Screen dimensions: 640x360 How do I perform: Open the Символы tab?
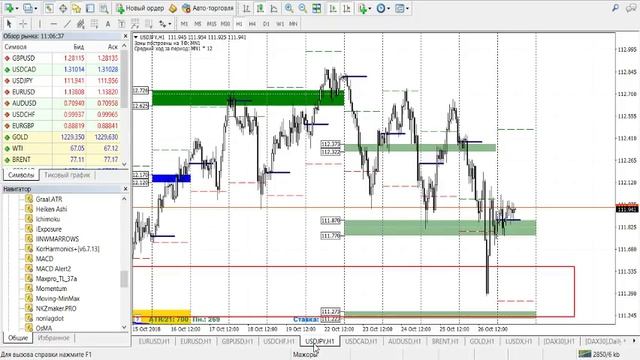21,175
